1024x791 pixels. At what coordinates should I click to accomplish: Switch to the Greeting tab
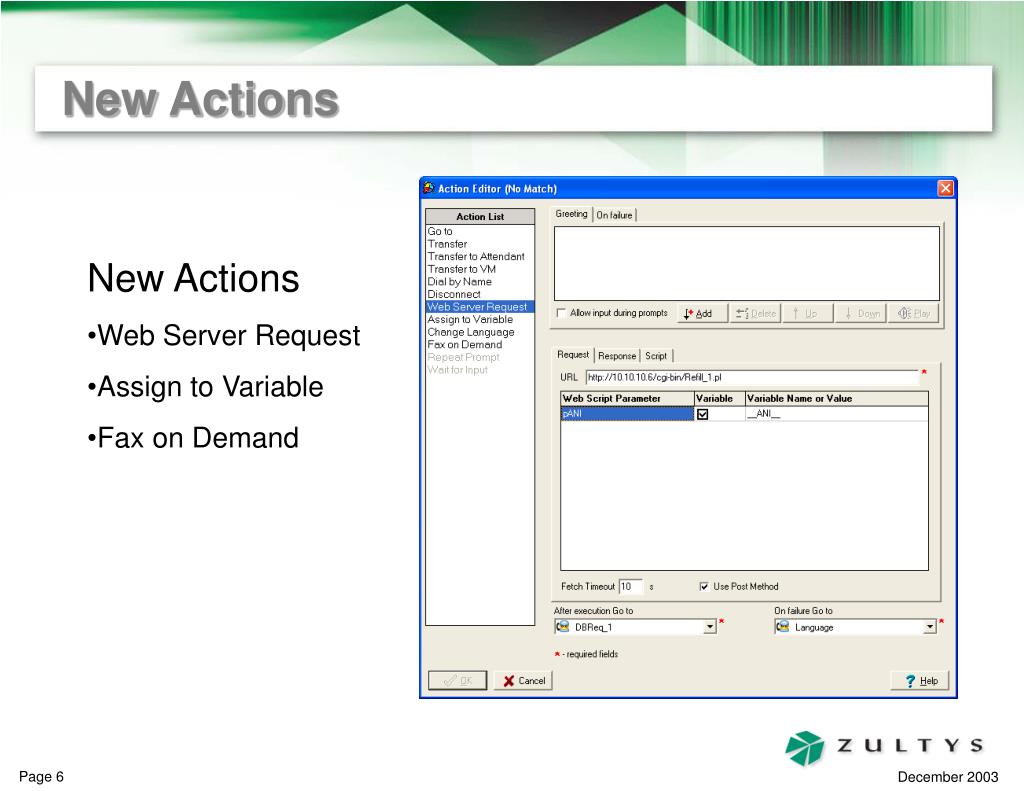(x=571, y=214)
